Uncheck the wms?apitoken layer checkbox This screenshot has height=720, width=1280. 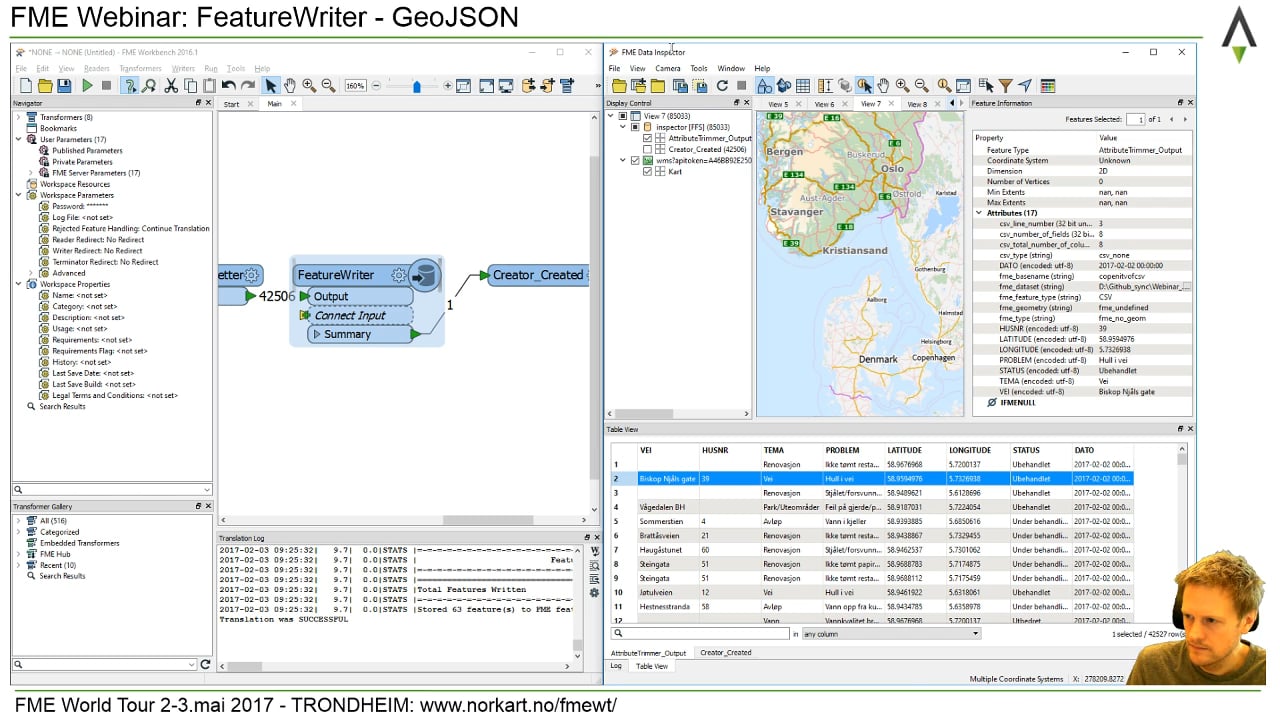[635, 161]
